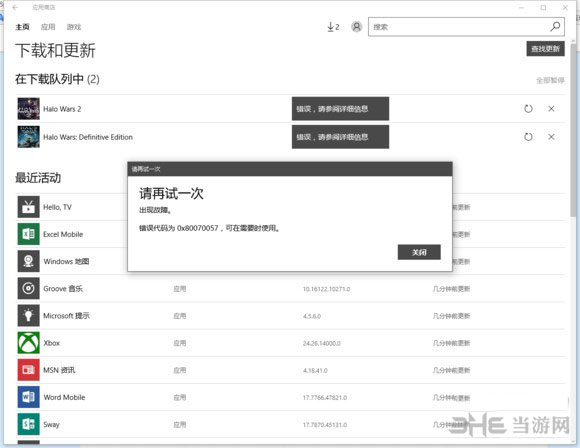The height and width of the screenshot is (448, 580).
Task: Open Halo Wars 2 thumbnail
Action: coord(28,109)
